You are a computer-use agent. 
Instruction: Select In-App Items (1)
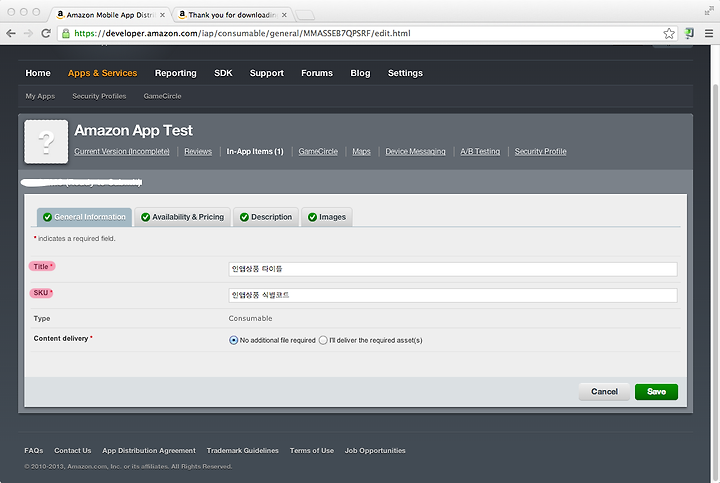(x=255, y=151)
